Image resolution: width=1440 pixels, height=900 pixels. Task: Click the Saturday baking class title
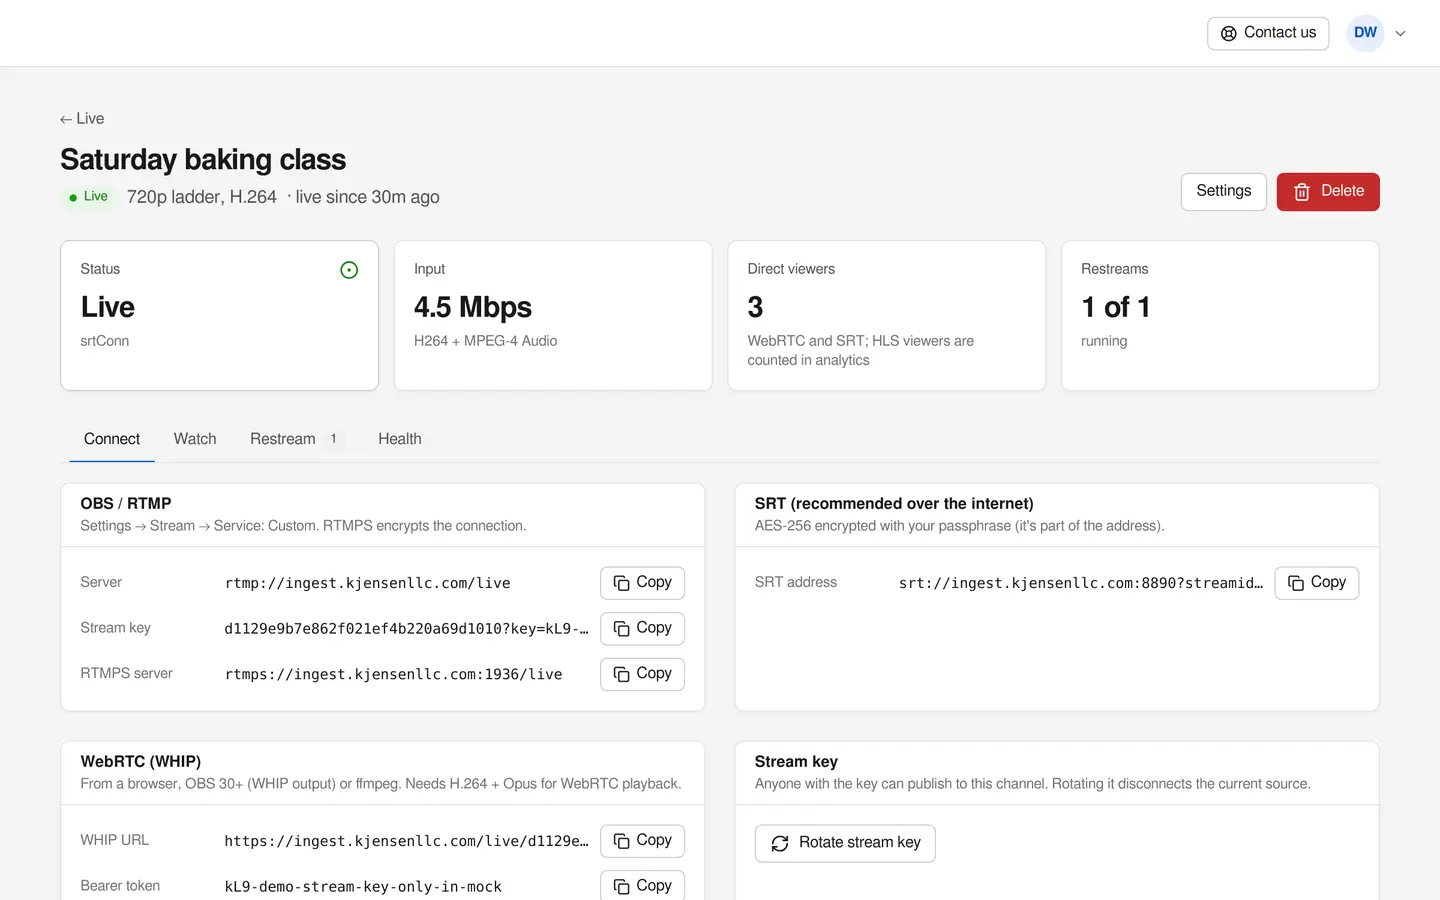pos(203,160)
